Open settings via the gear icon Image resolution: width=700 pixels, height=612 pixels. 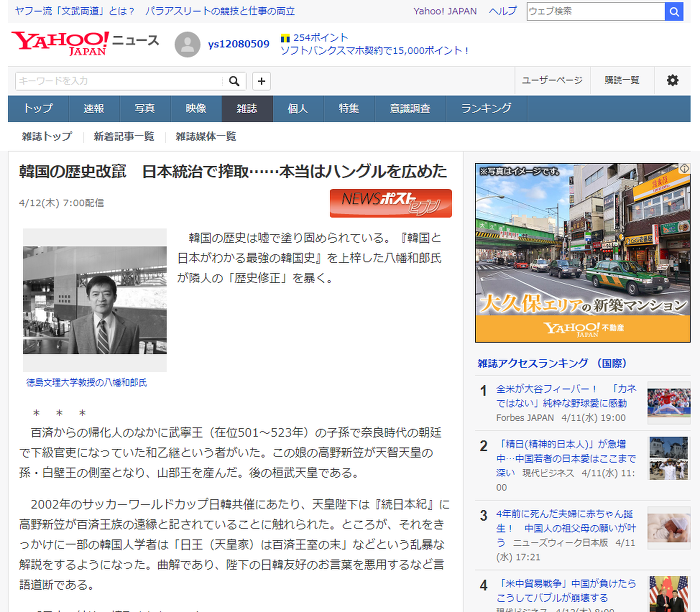coord(672,80)
